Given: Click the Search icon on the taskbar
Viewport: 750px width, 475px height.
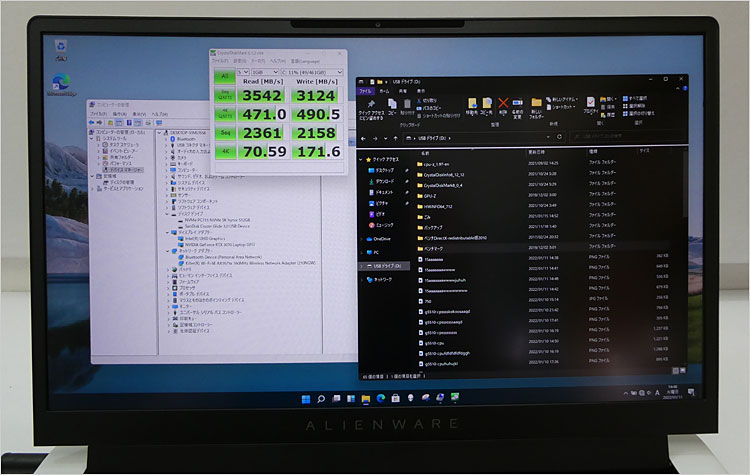Looking at the screenshot, I should pos(320,399).
